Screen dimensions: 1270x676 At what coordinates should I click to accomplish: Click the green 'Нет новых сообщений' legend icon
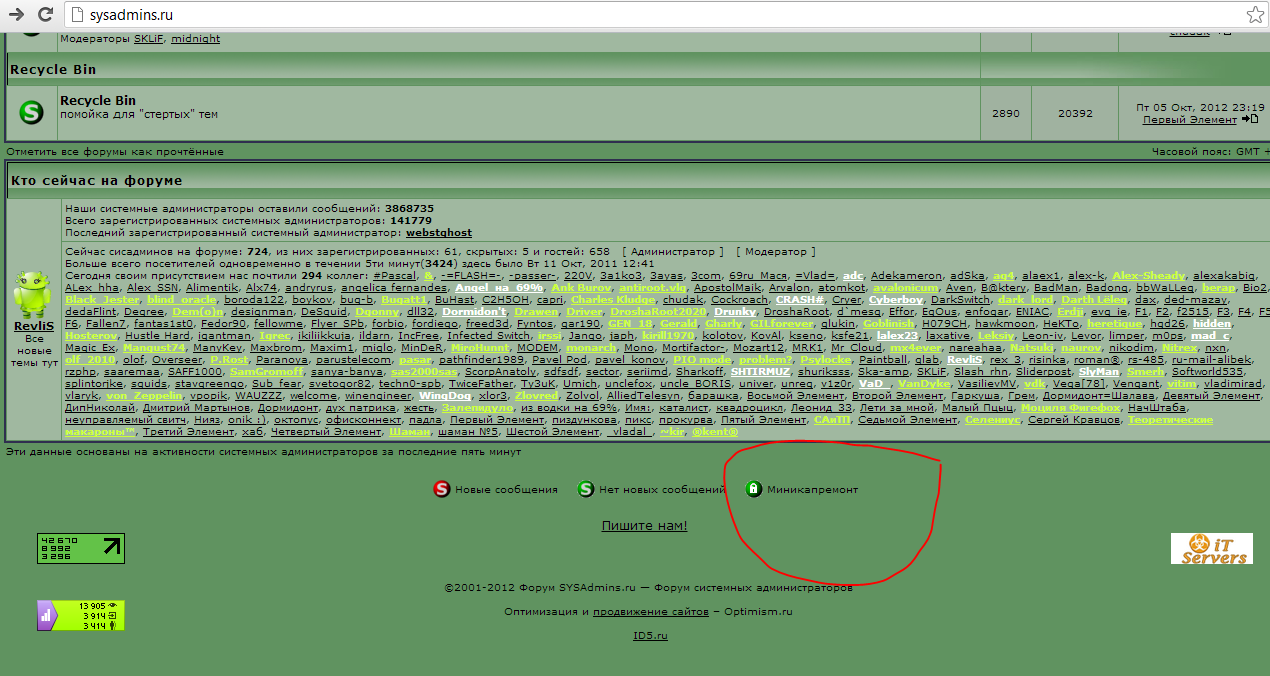click(x=586, y=489)
